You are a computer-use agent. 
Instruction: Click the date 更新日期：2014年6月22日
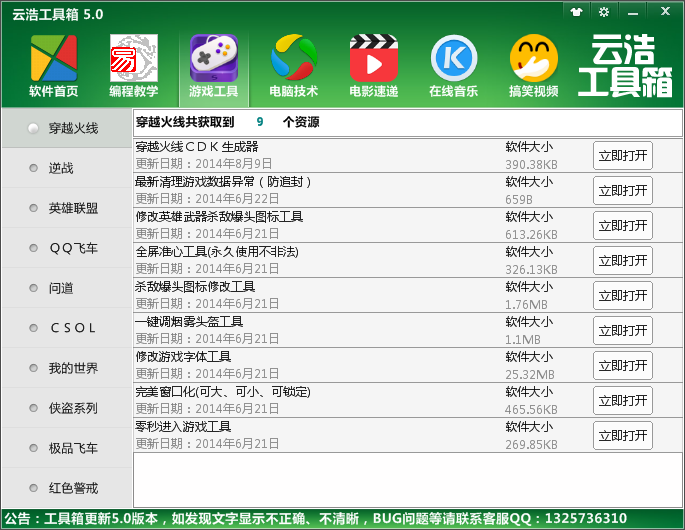(207, 199)
